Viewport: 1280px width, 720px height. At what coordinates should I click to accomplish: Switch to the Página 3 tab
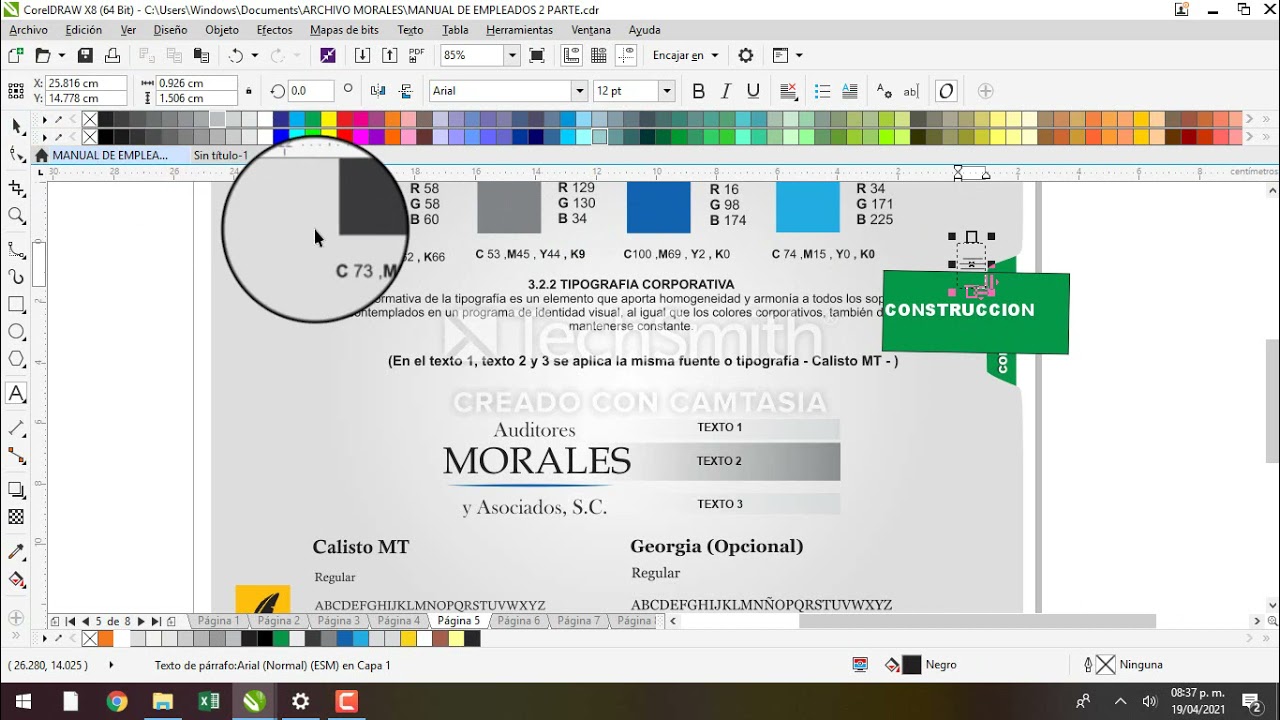(338, 621)
